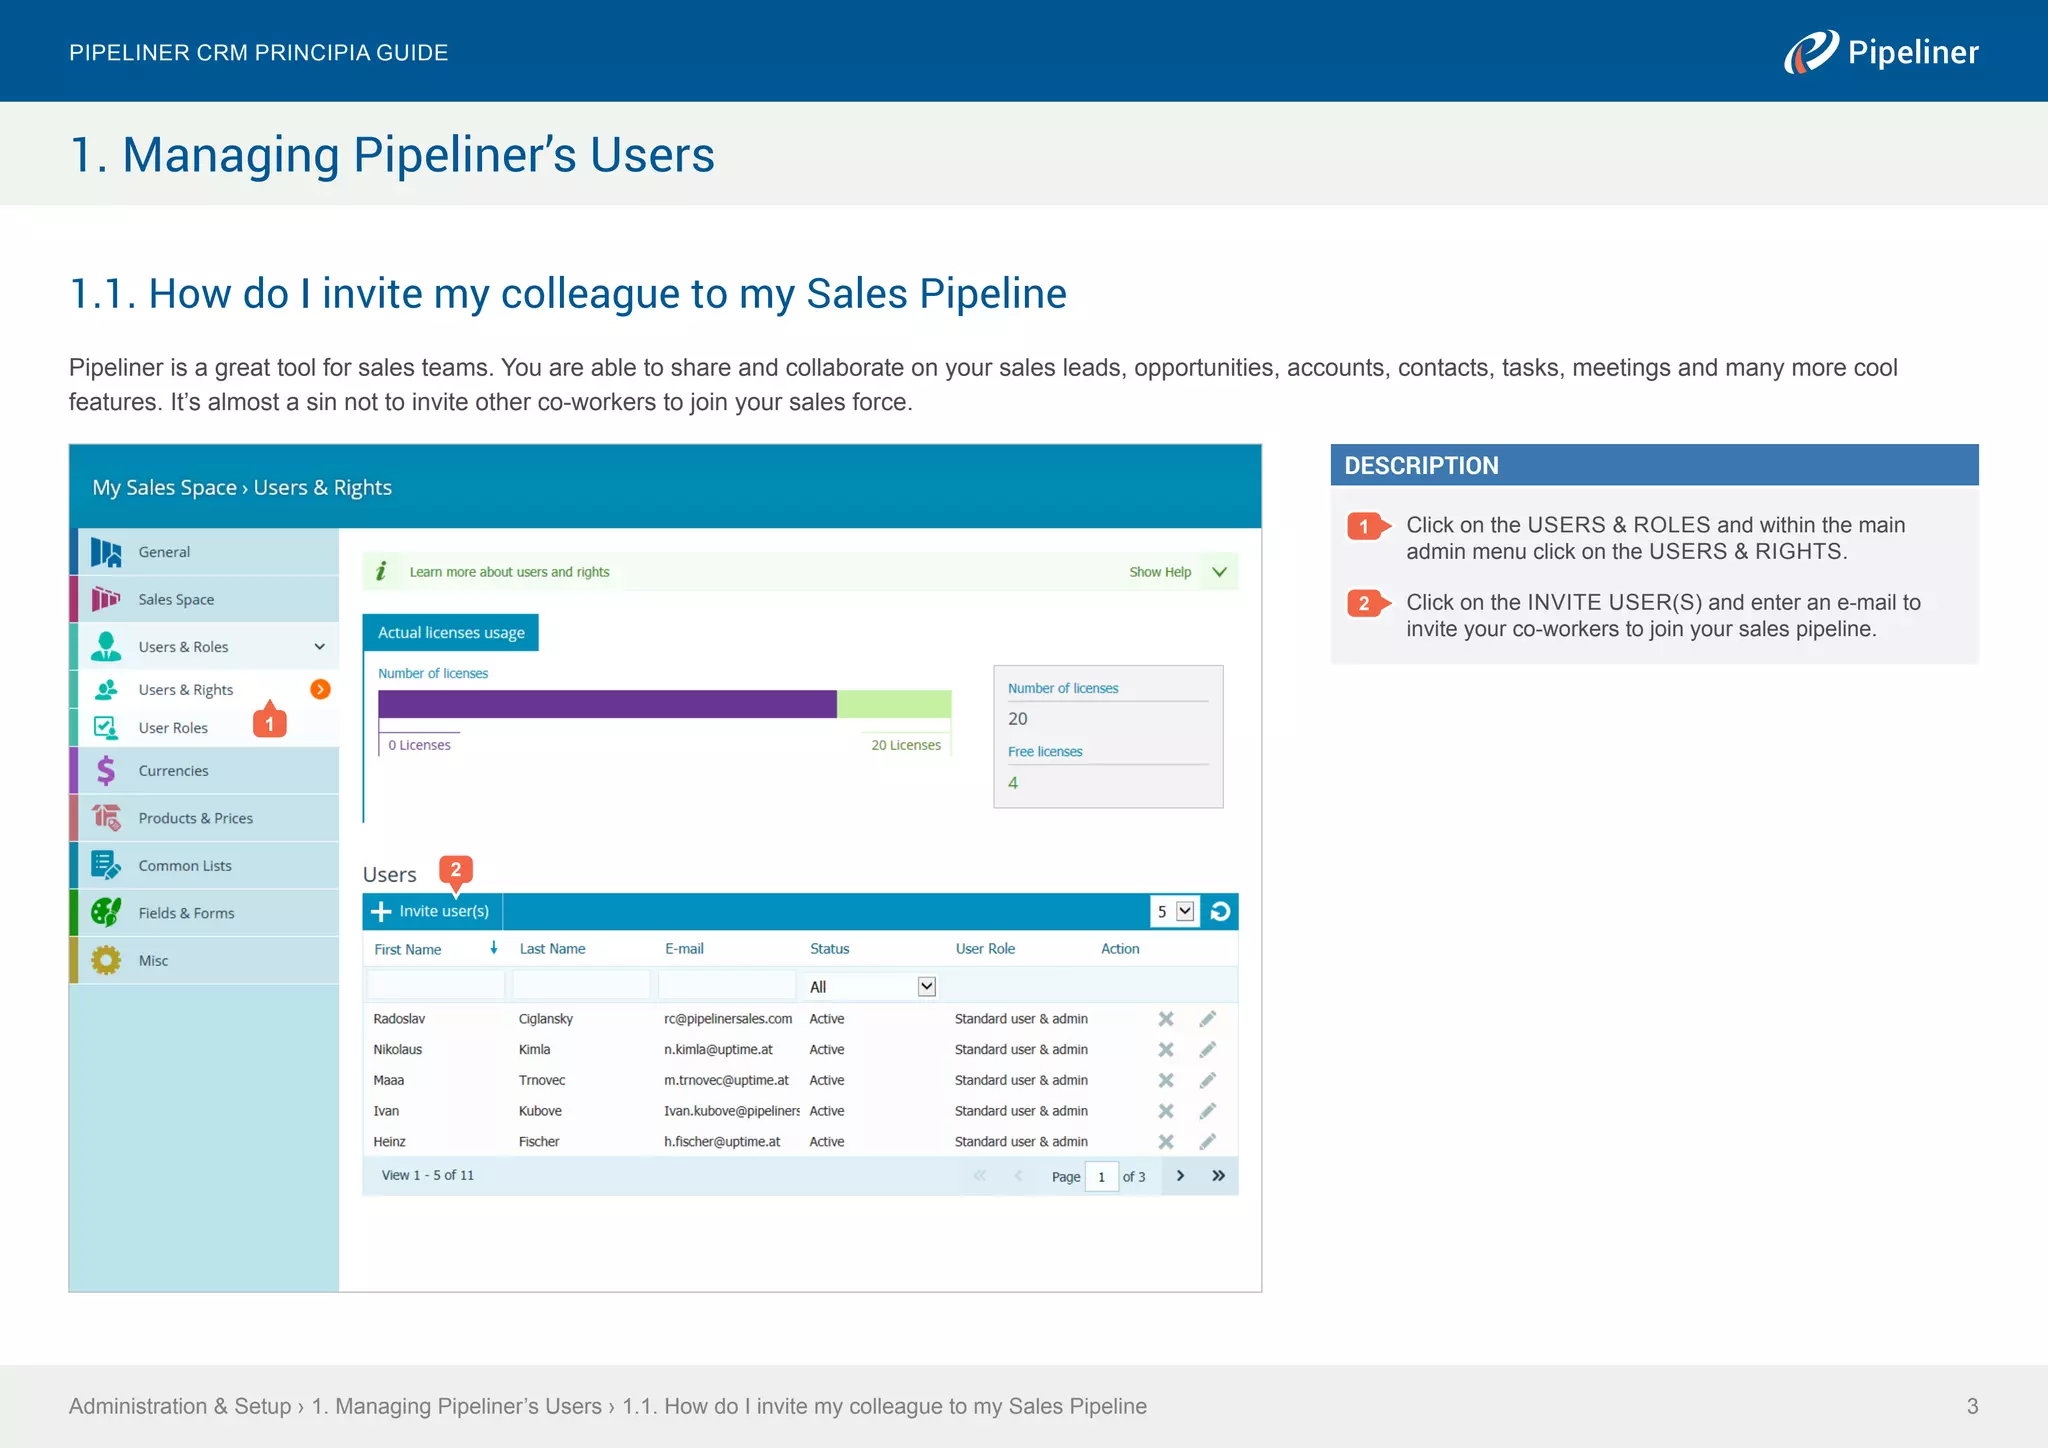This screenshot has width=2048, height=1448.
Task: Click Show Help link
Action: pyautogui.click(x=1160, y=572)
